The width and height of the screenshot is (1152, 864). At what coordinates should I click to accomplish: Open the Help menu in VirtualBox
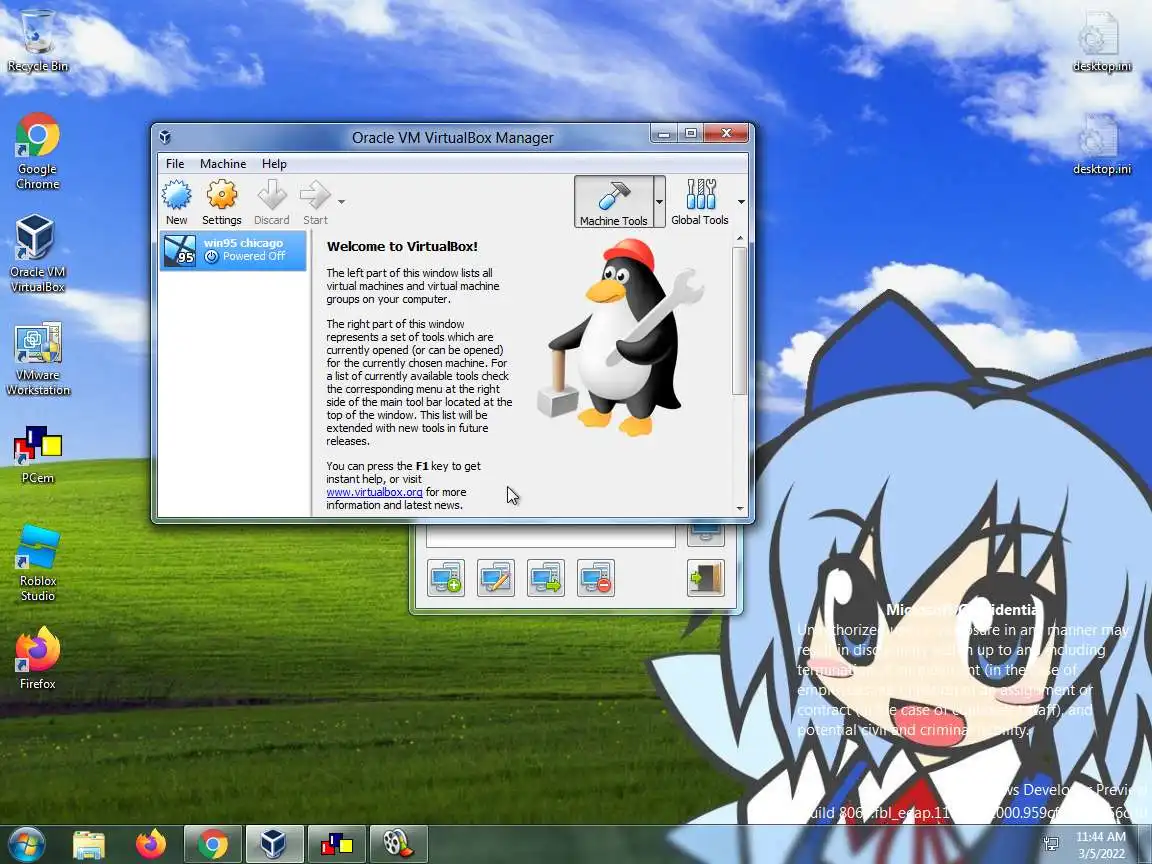pyautogui.click(x=274, y=163)
